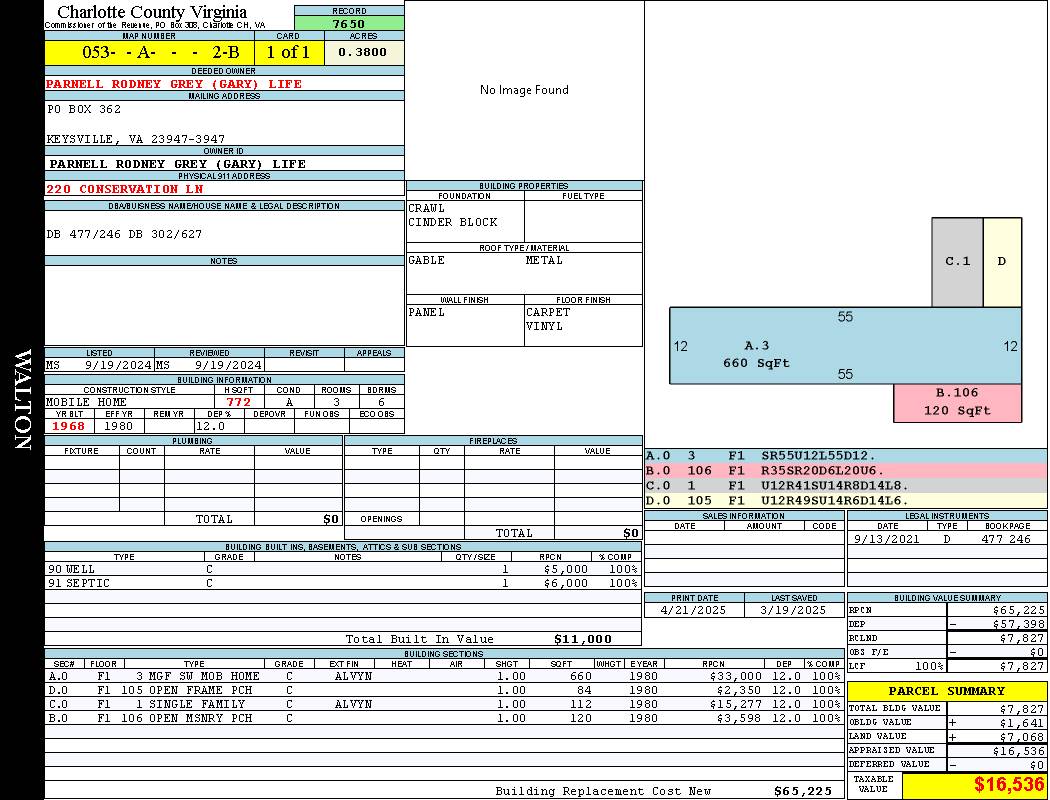The width and height of the screenshot is (1050, 800).
Task: Click the red year built value 1968
Action: coord(69,426)
